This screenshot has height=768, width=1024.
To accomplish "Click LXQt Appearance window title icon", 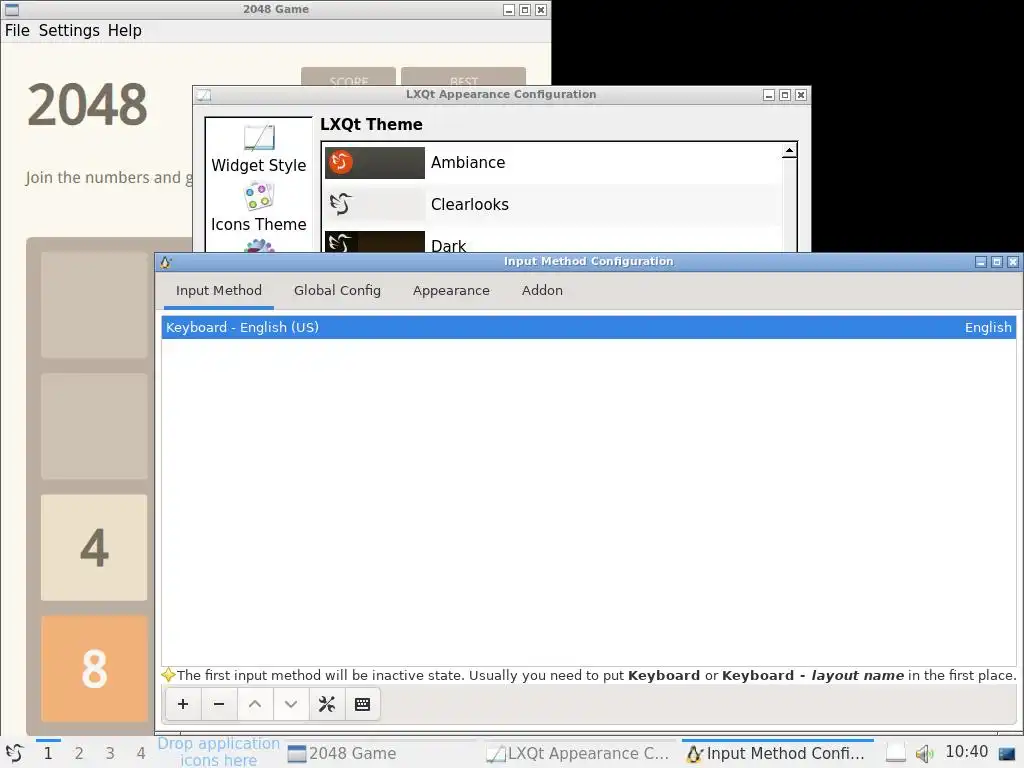I will coord(204,95).
